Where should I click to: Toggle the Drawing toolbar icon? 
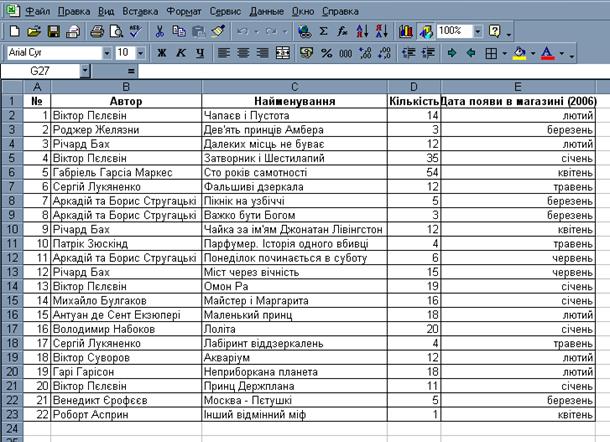point(426,31)
